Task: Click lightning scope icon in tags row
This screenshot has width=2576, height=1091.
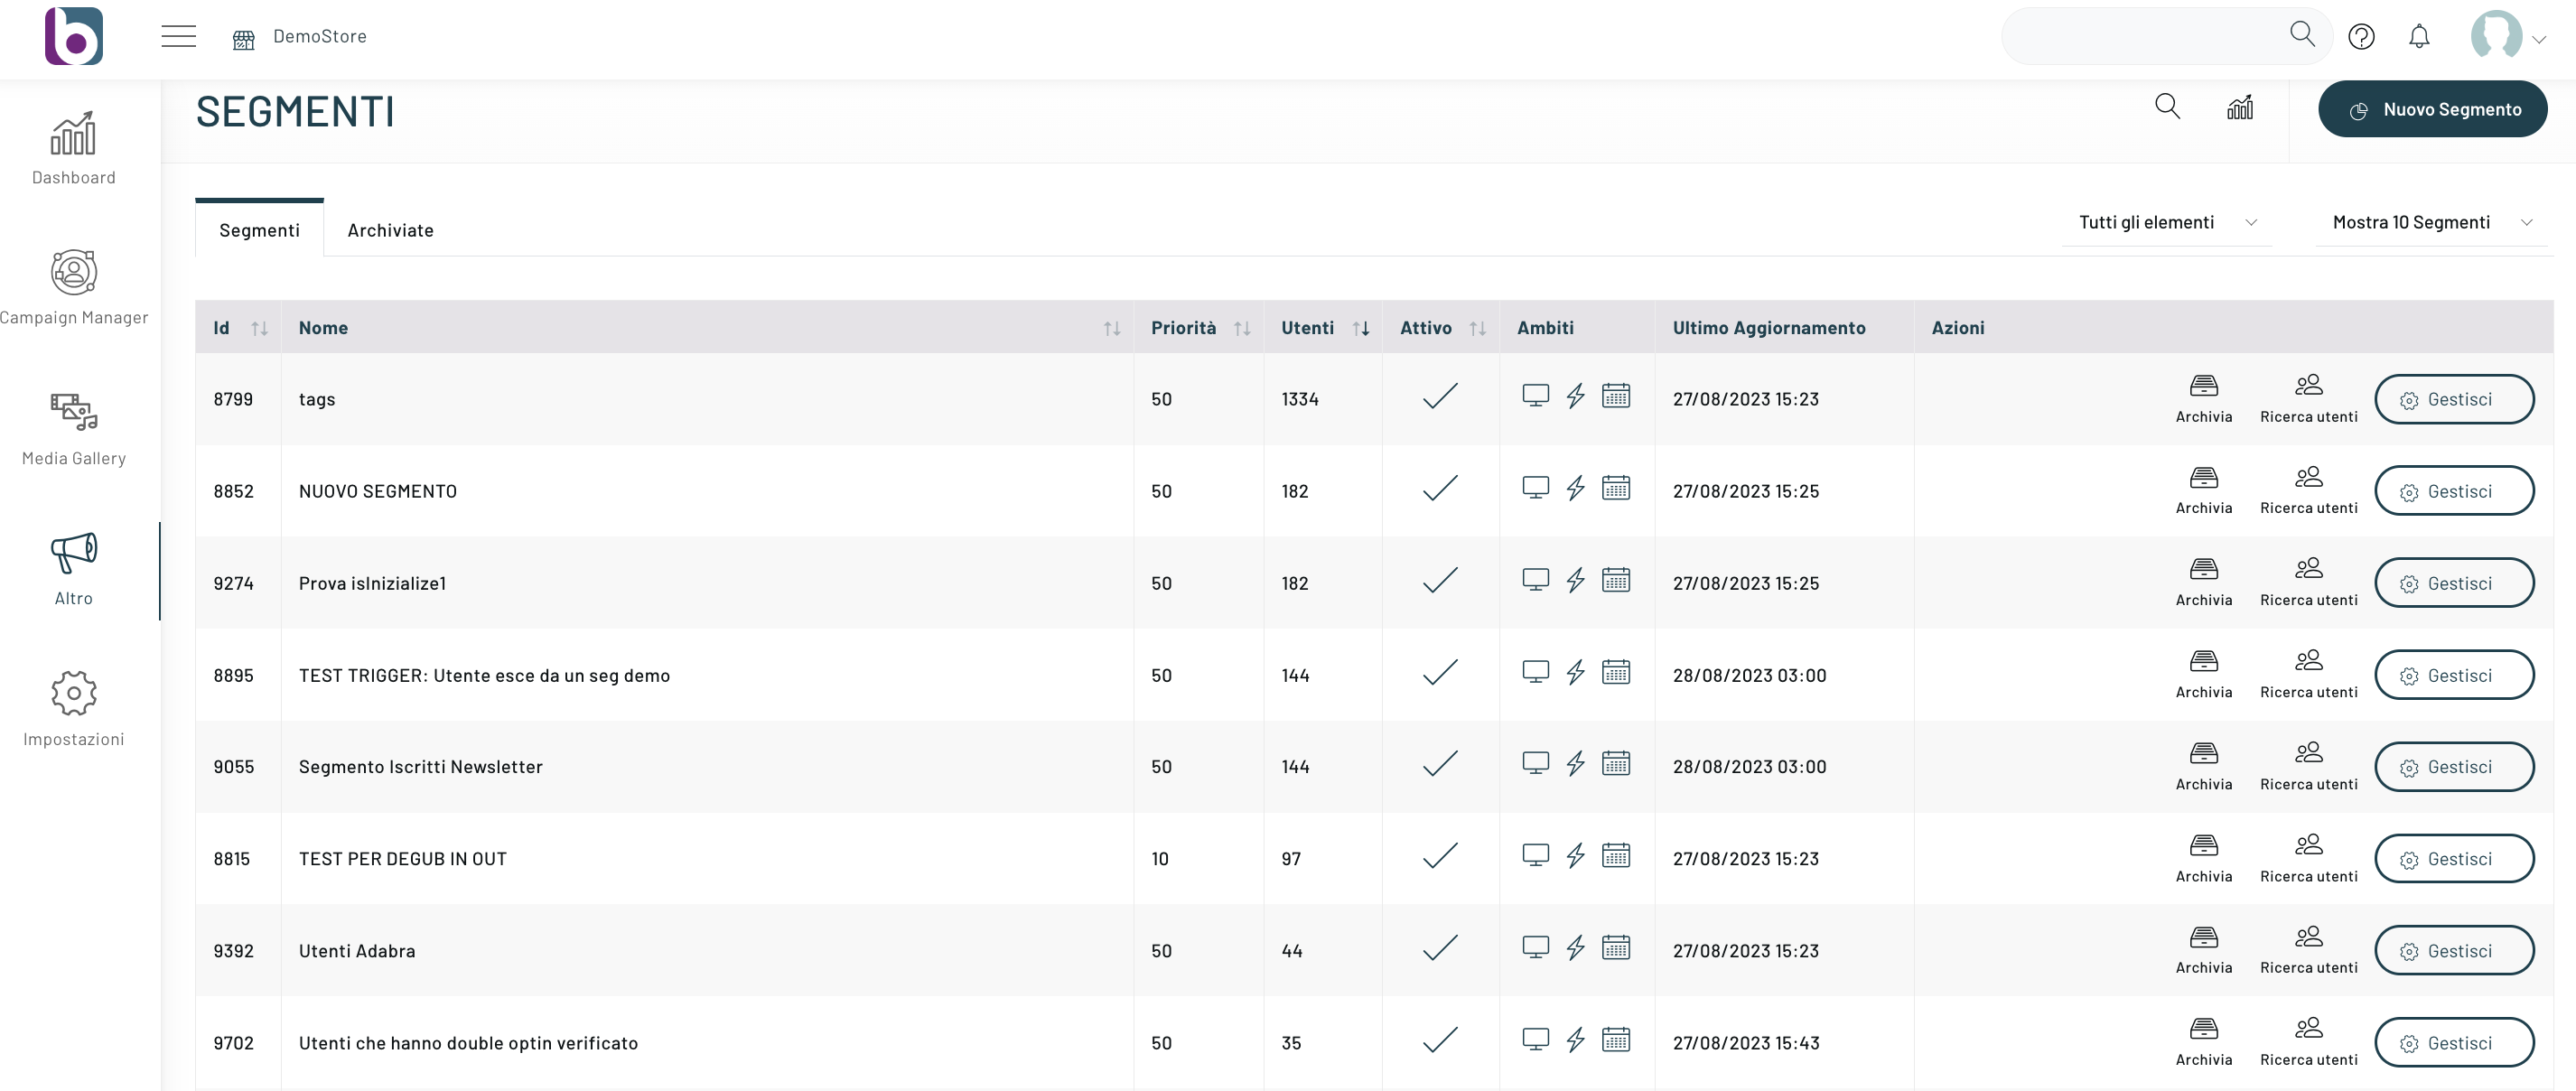Action: pos(1575,396)
